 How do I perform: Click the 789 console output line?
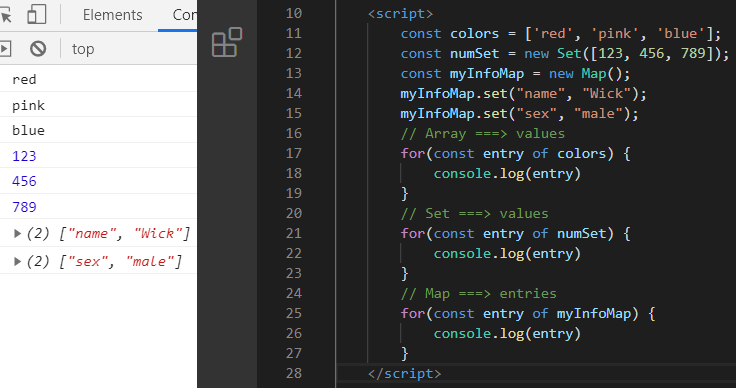click(99, 206)
